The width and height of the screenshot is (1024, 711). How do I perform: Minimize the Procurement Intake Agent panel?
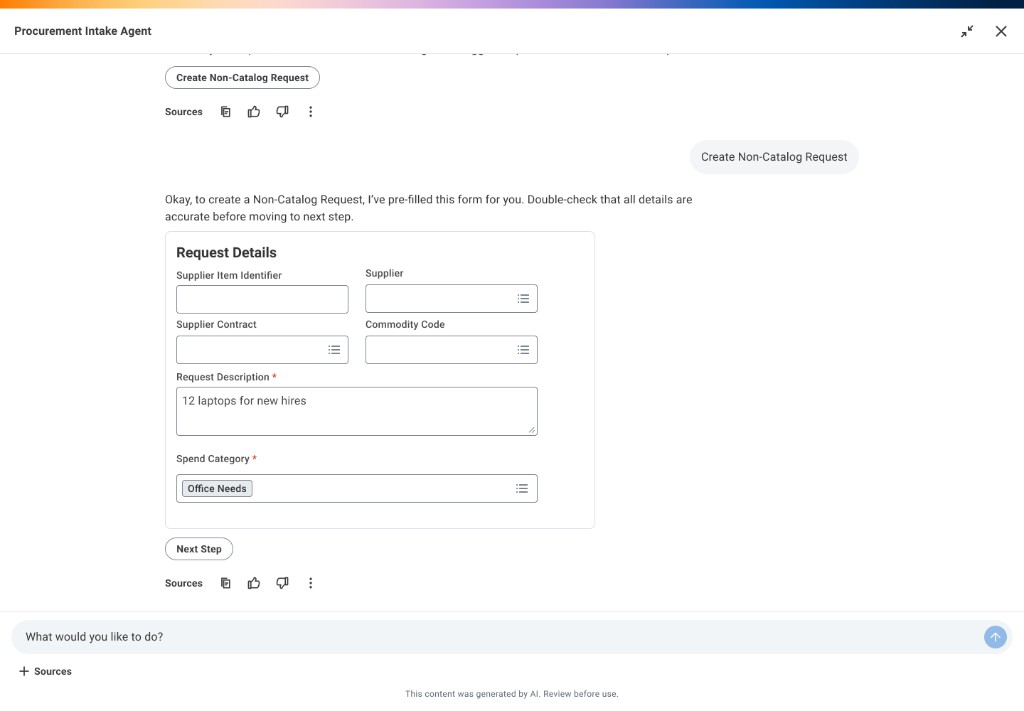click(967, 31)
